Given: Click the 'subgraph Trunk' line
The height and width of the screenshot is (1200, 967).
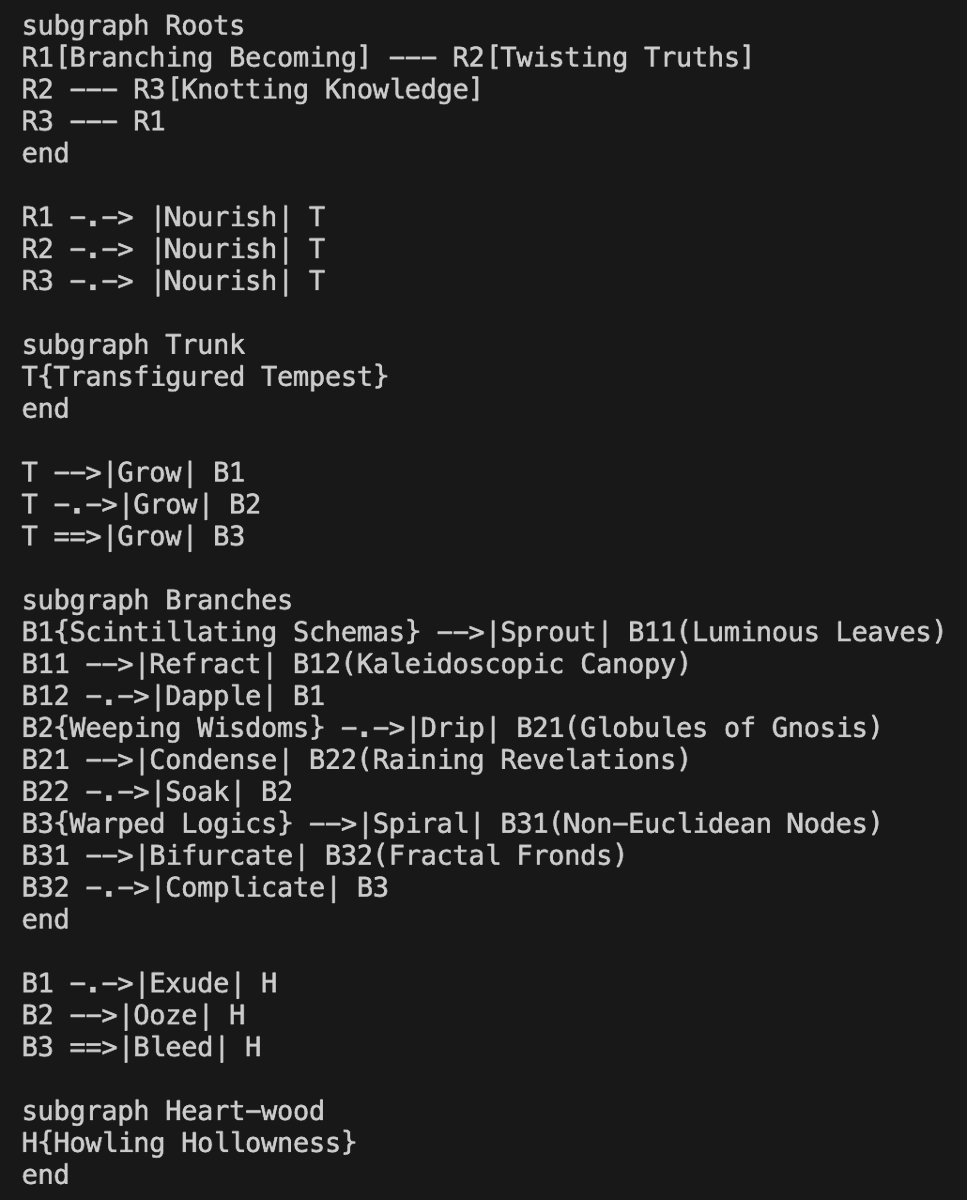Looking at the screenshot, I should coord(133,345).
